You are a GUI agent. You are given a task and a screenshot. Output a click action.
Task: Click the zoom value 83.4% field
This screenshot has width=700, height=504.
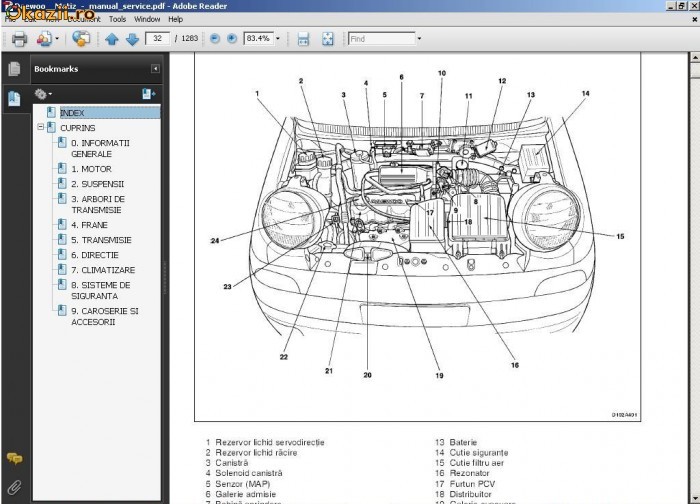point(258,38)
